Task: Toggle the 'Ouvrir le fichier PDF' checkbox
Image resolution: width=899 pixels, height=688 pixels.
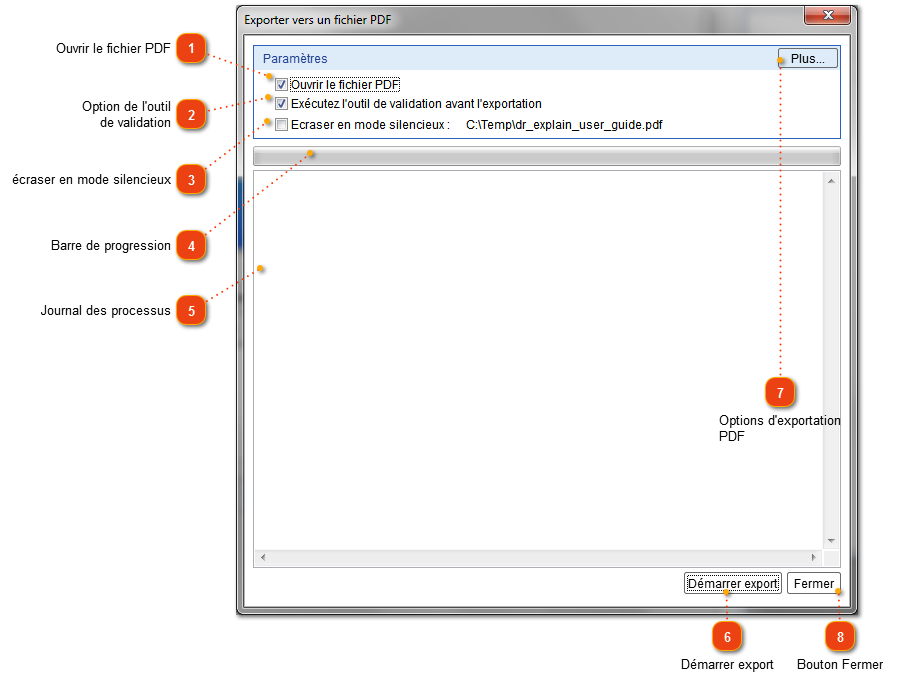Action: pos(281,85)
